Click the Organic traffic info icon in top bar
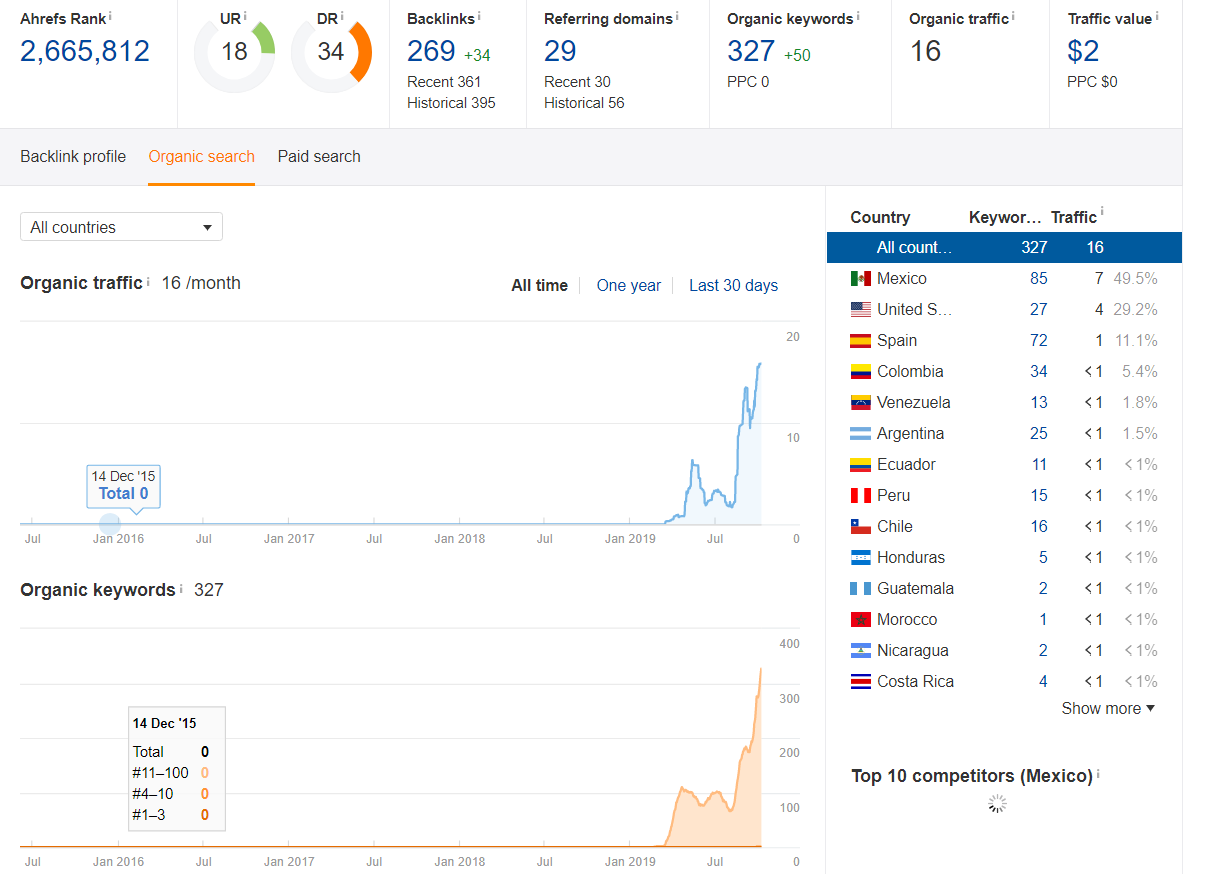 coord(1013,16)
